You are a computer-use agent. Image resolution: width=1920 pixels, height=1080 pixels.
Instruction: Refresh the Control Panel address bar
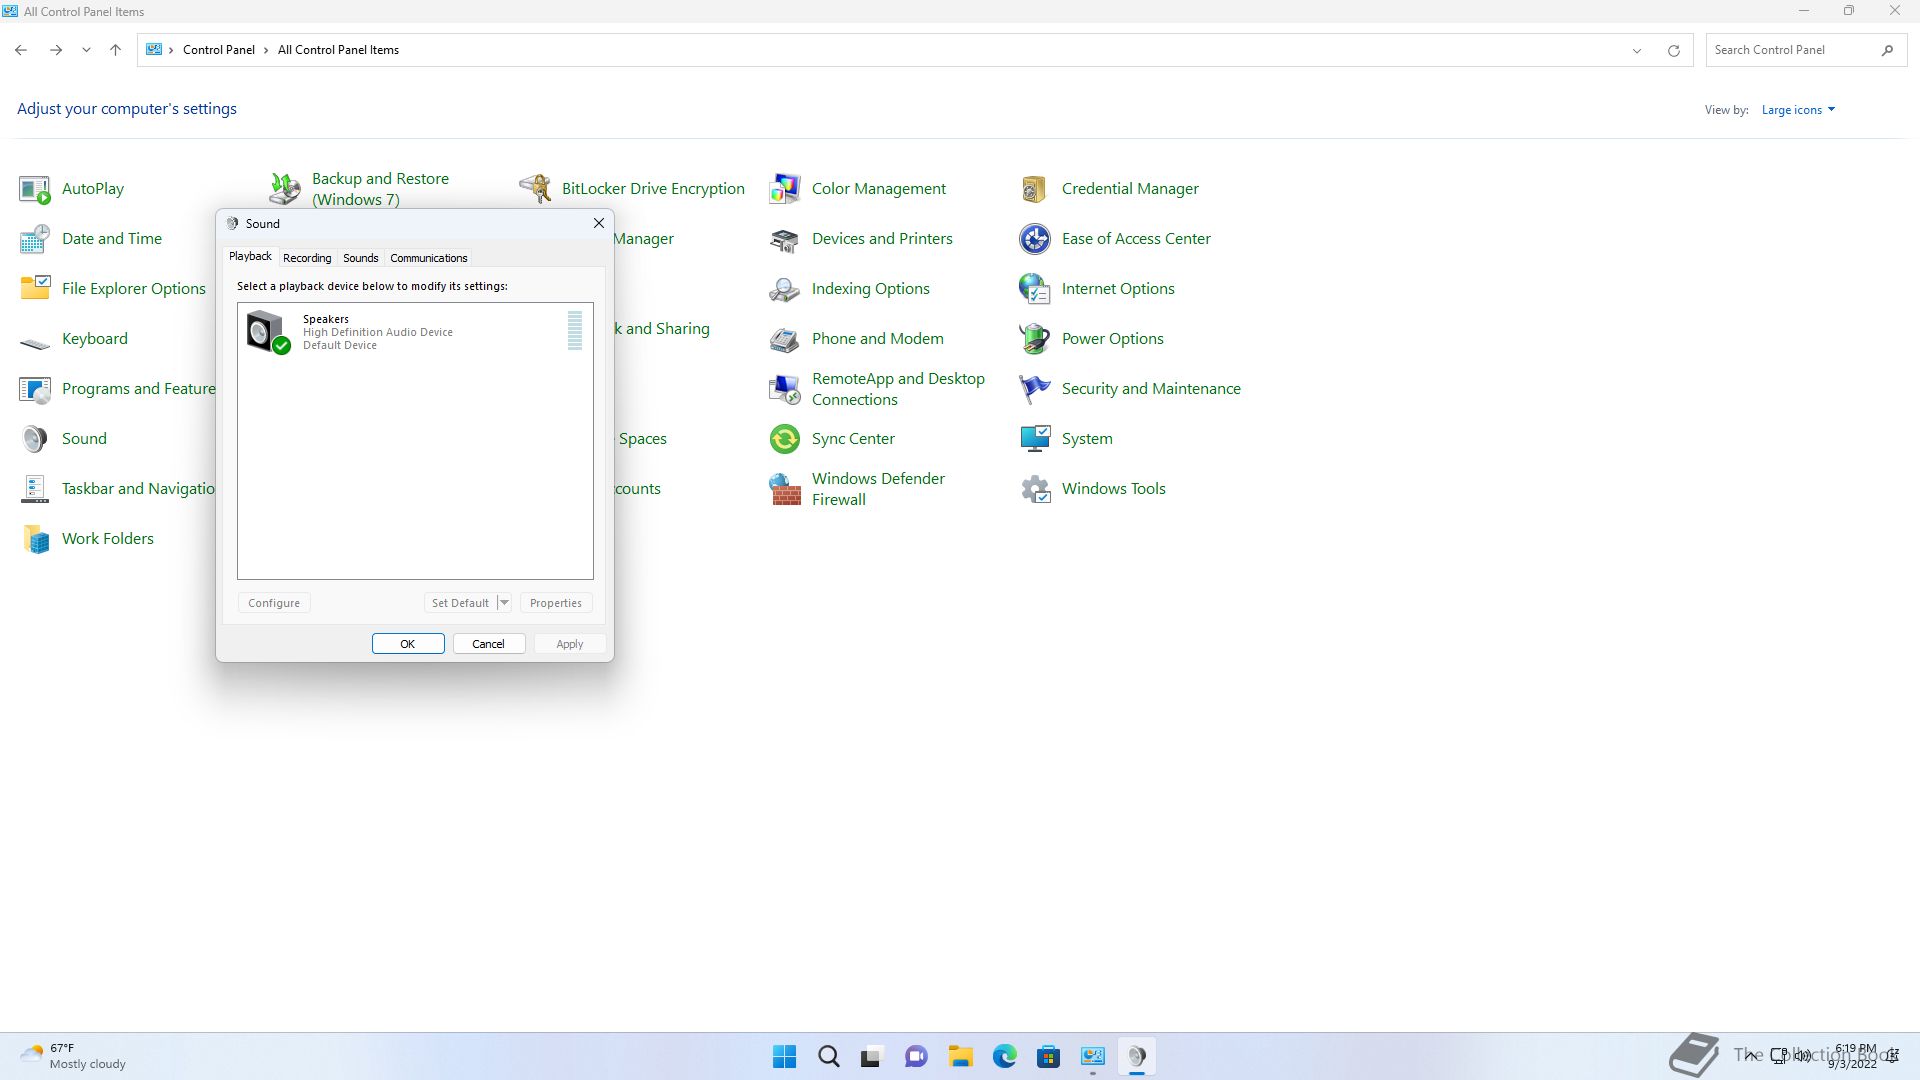1673,50
